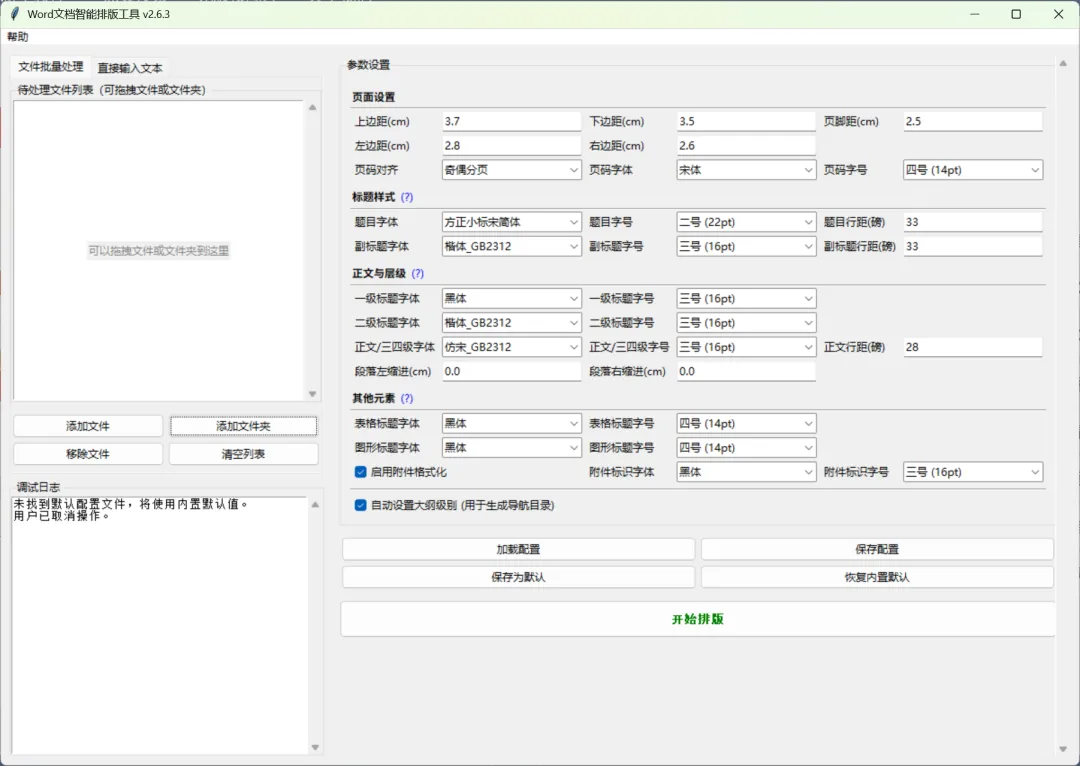Image resolution: width=1080 pixels, height=766 pixels.
Task: Click settings panel scrollbar up arrow
Action: (1063, 63)
